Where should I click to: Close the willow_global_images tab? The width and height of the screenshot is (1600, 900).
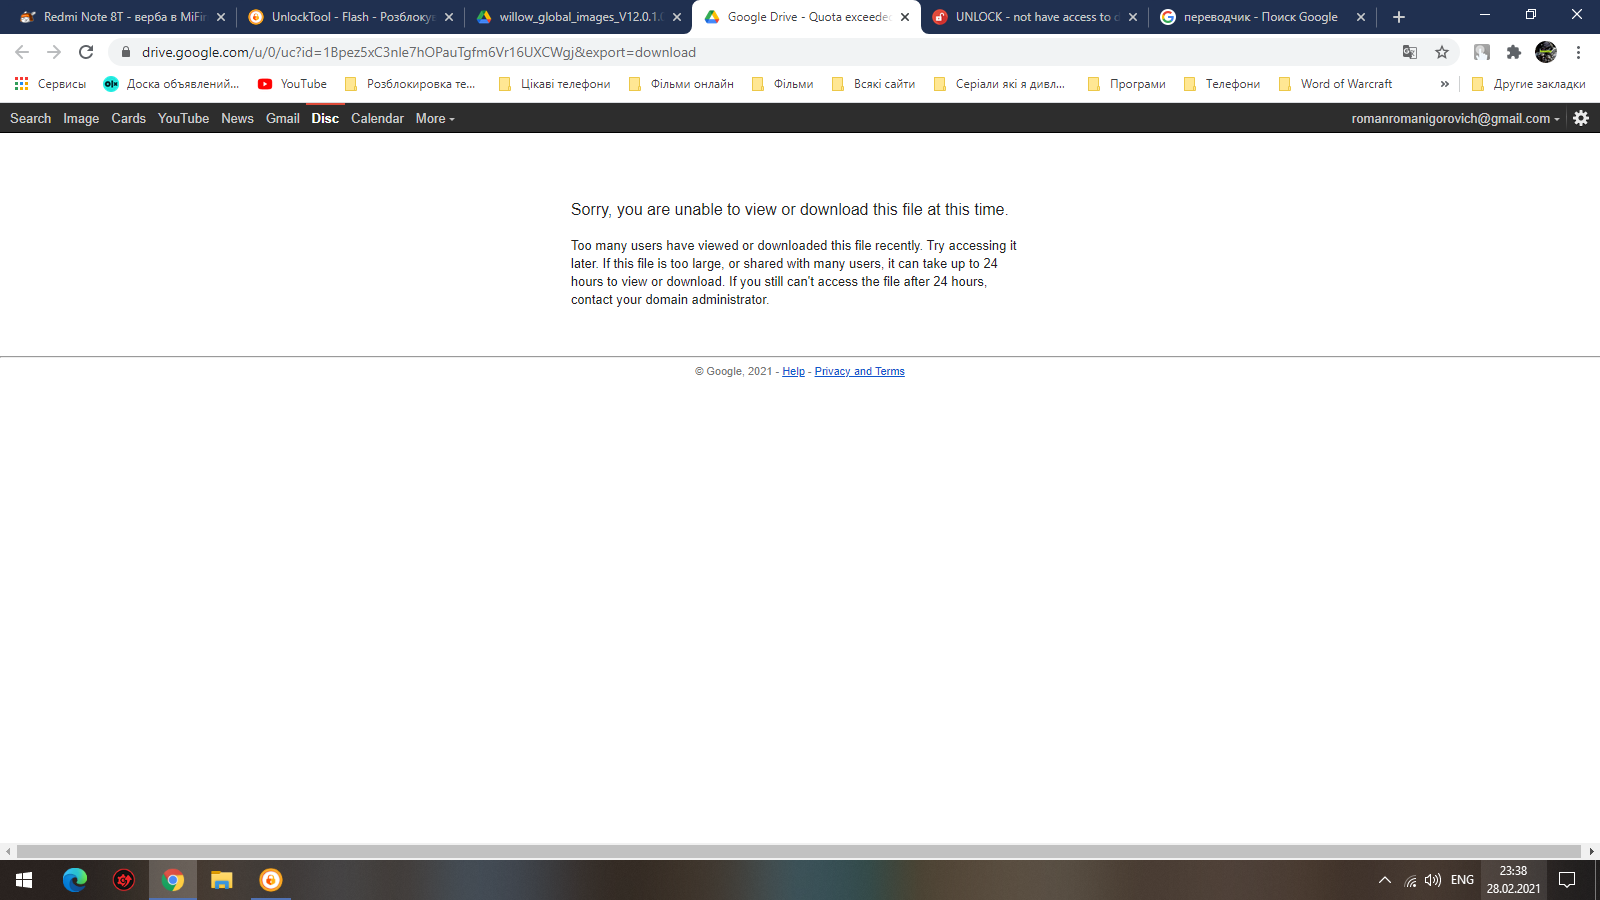click(677, 17)
